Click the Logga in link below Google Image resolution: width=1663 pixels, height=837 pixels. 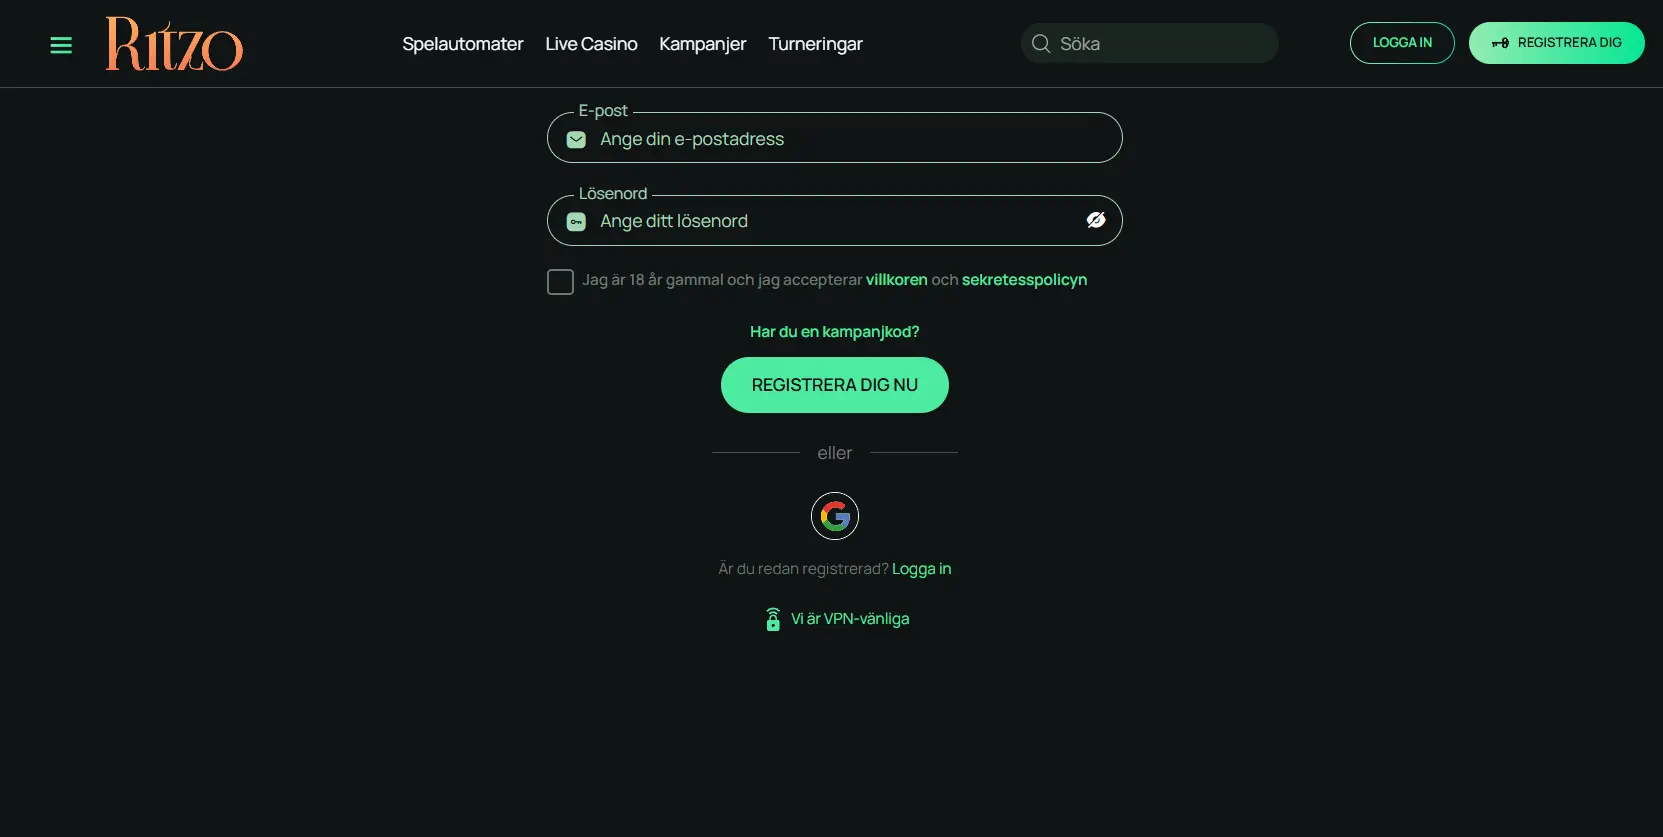pos(921,569)
